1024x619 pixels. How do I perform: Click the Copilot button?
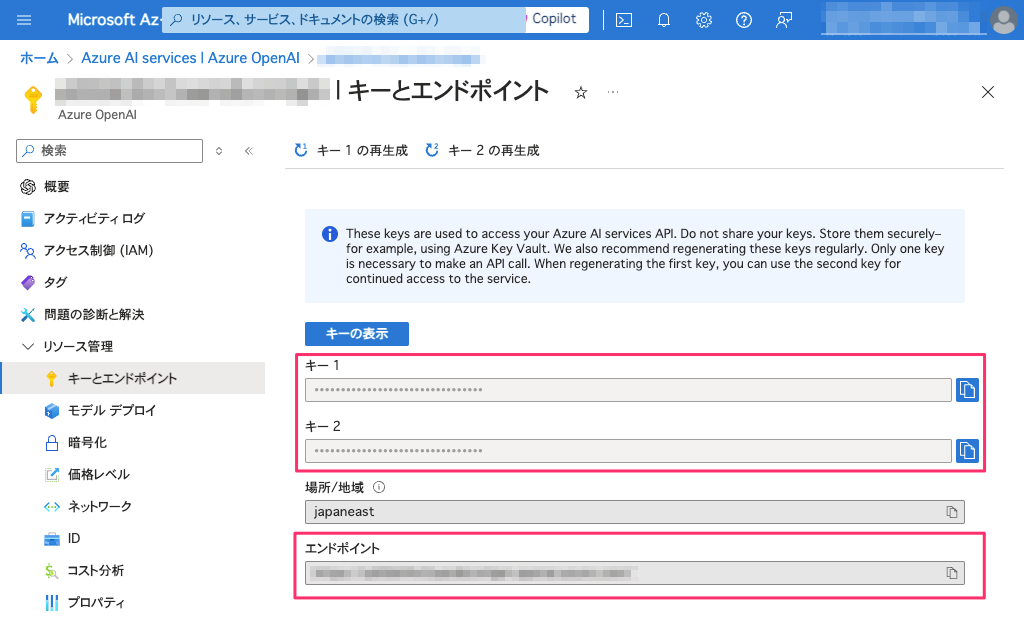pyautogui.click(x=556, y=19)
